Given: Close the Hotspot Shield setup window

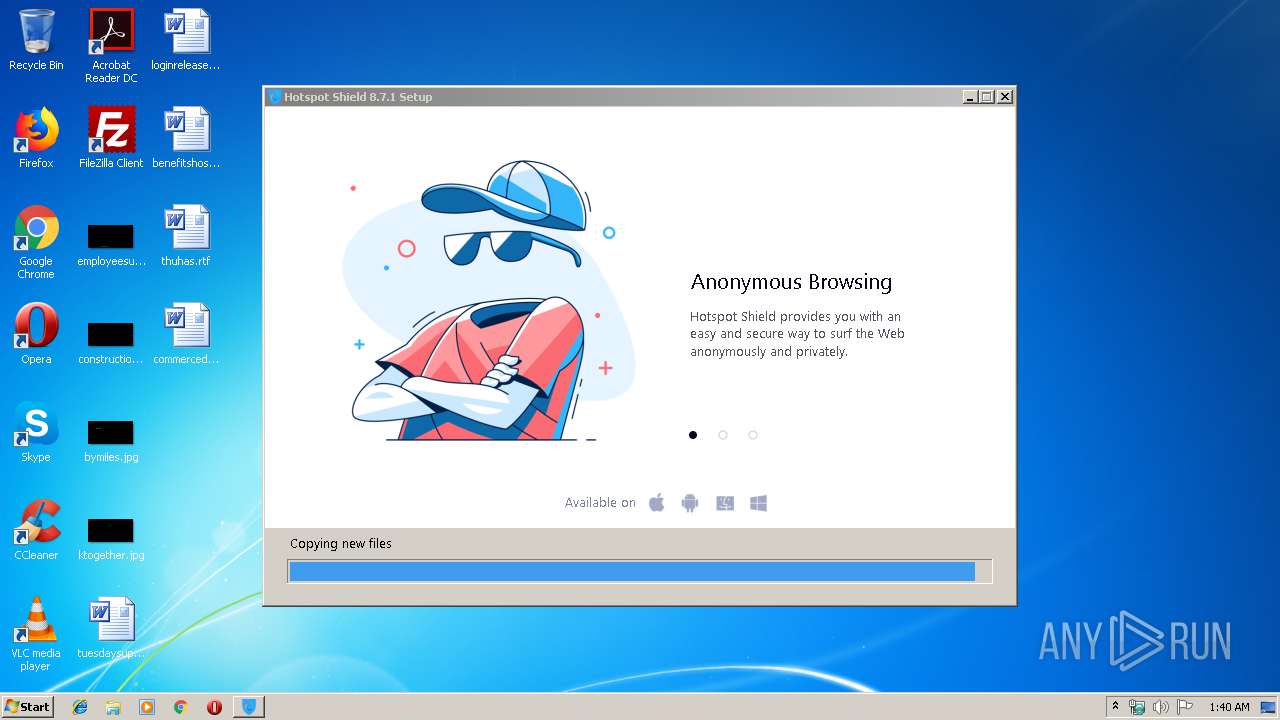Looking at the screenshot, I should coord(1005,97).
